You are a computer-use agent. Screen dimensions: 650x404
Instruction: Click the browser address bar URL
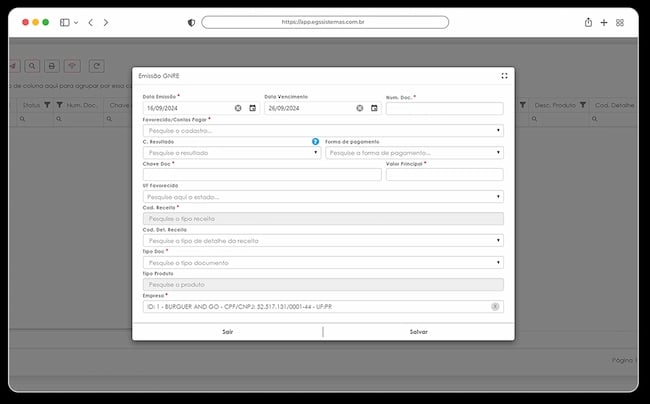(325, 22)
